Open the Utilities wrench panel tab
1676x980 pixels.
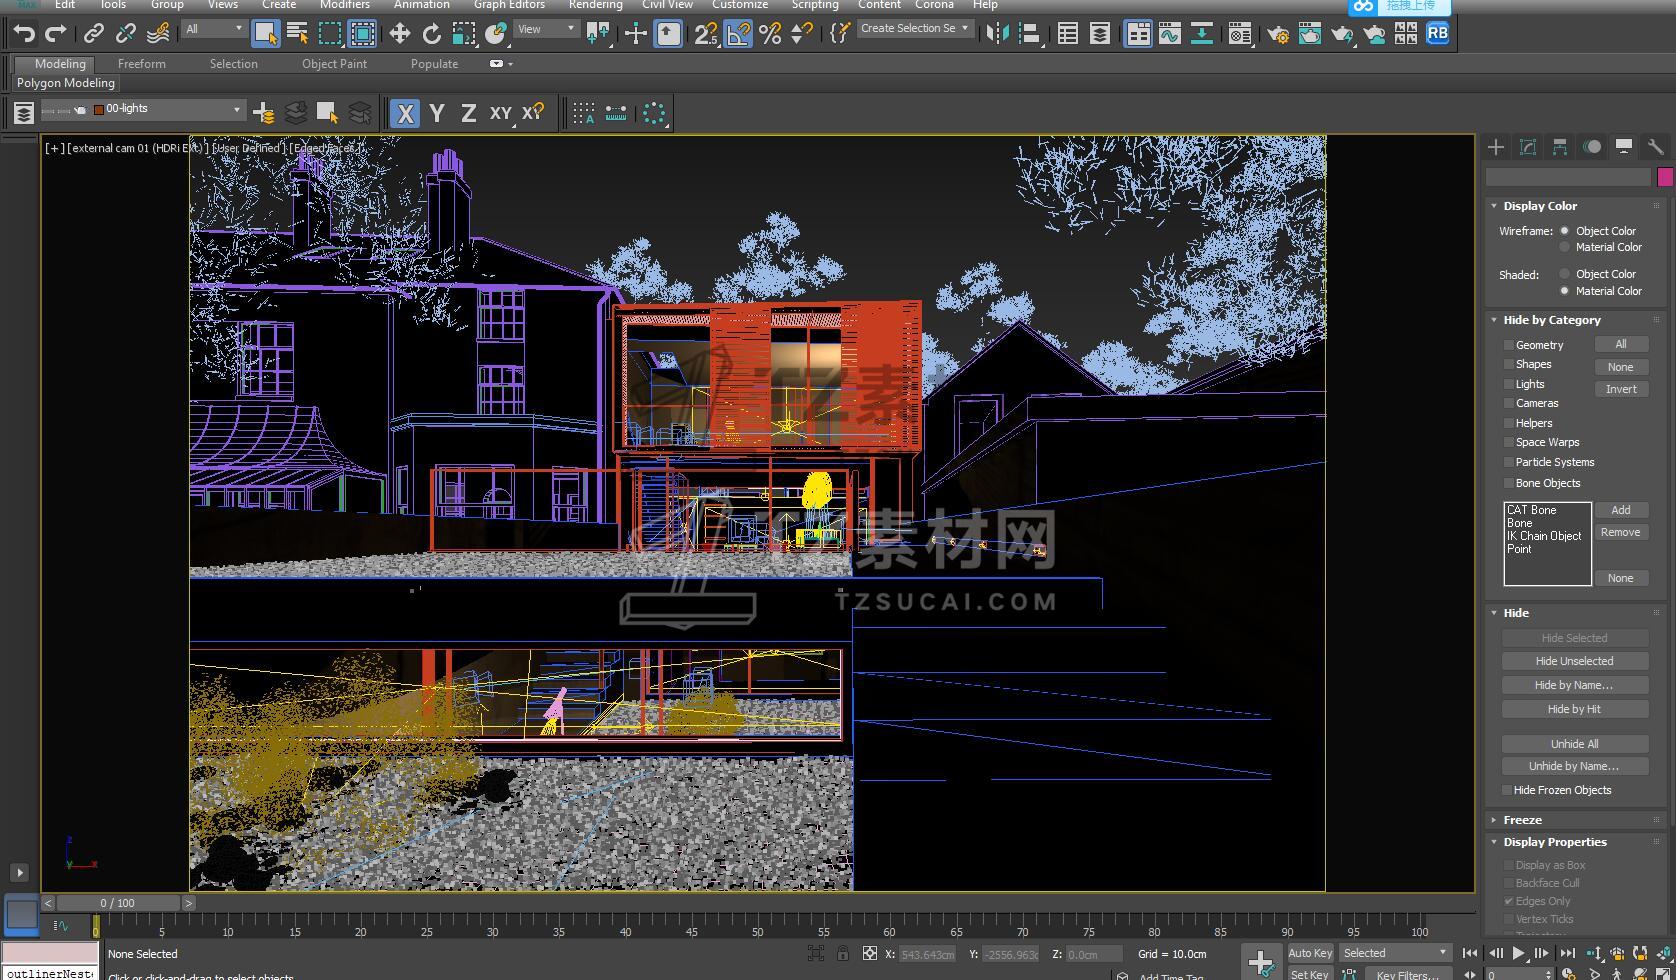click(1655, 147)
